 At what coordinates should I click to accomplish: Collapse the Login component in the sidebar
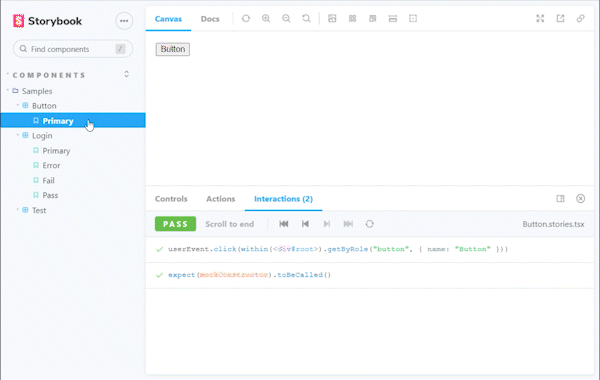click(42, 135)
